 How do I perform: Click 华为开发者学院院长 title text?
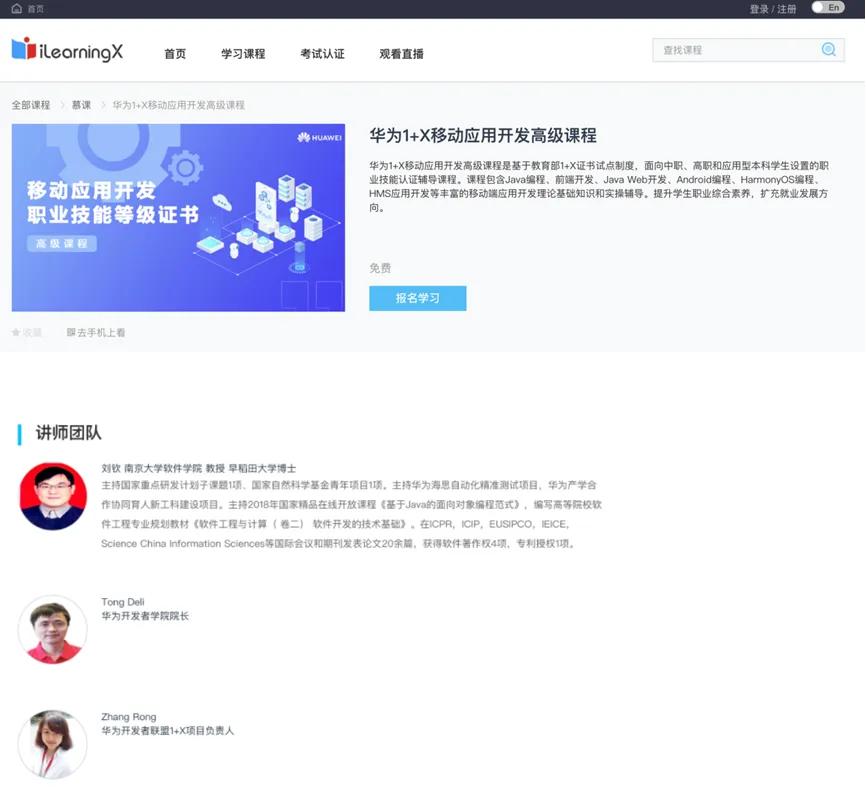pos(145,616)
